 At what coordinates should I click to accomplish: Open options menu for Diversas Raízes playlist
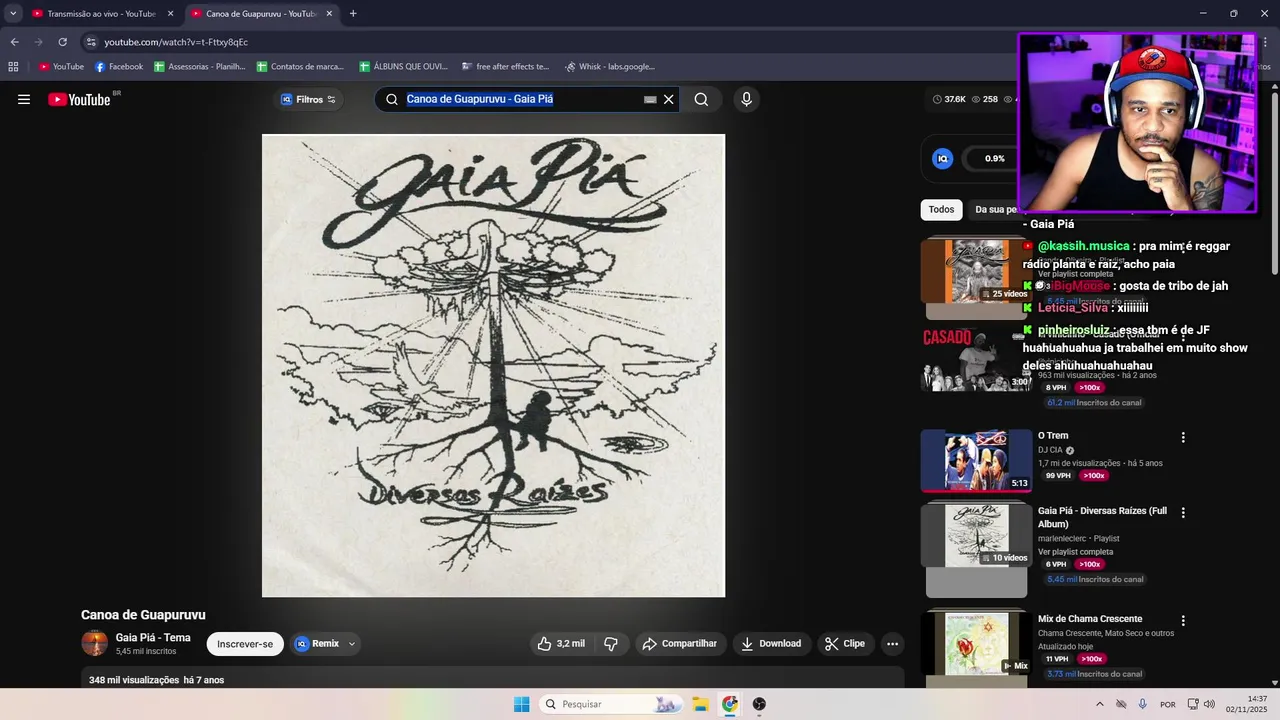click(1183, 512)
